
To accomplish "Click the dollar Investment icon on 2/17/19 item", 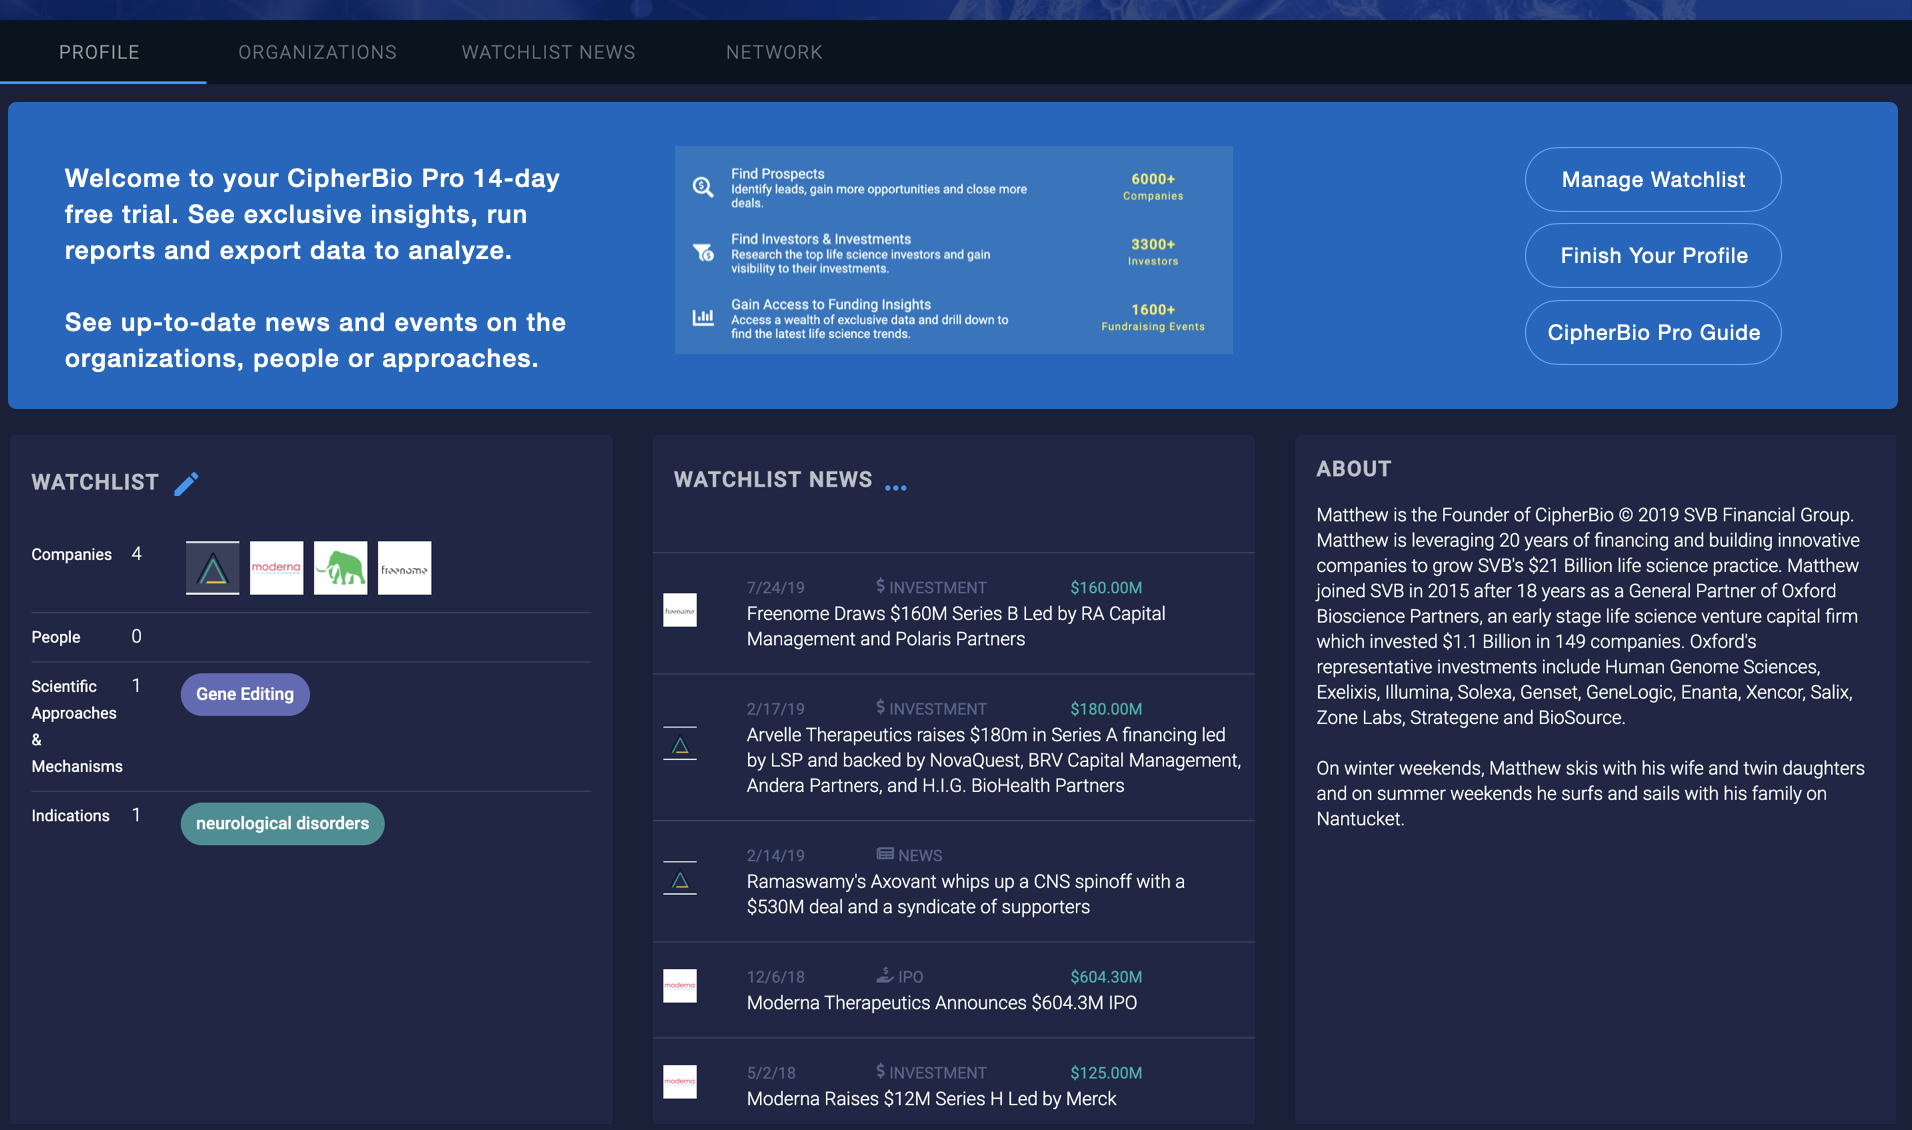I will [880, 707].
